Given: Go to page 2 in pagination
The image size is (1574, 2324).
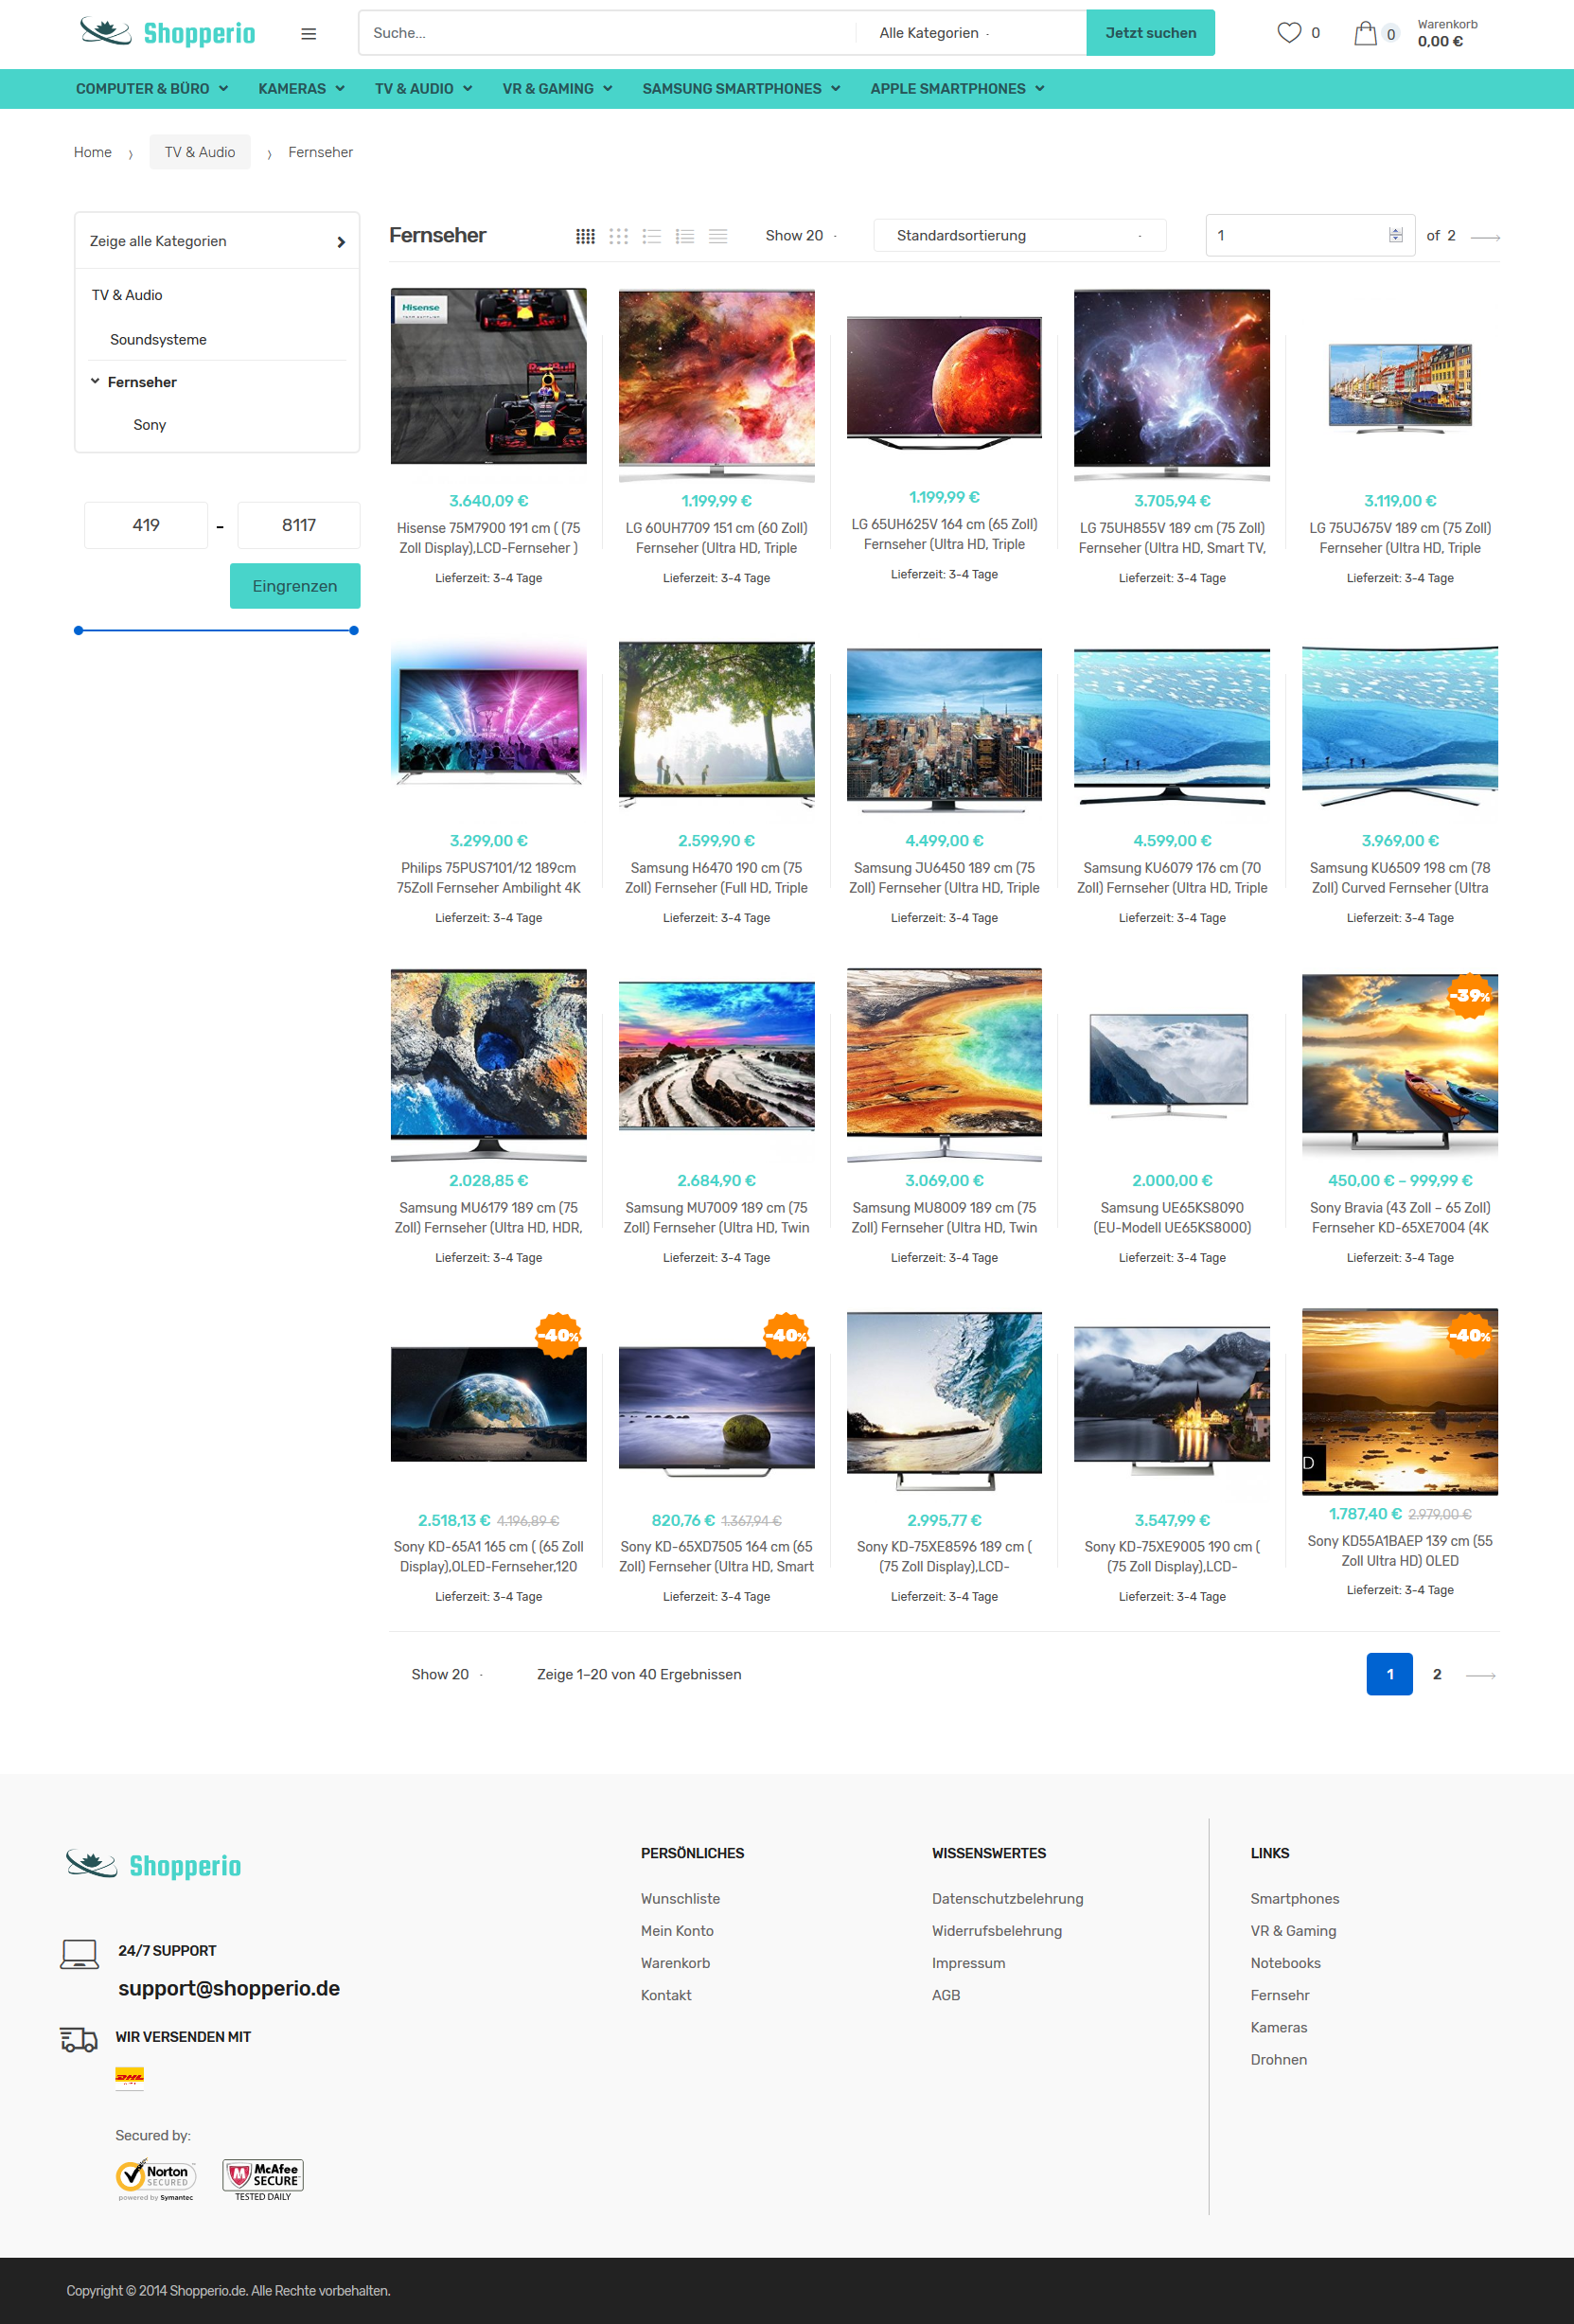Looking at the screenshot, I should [1437, 1675].
